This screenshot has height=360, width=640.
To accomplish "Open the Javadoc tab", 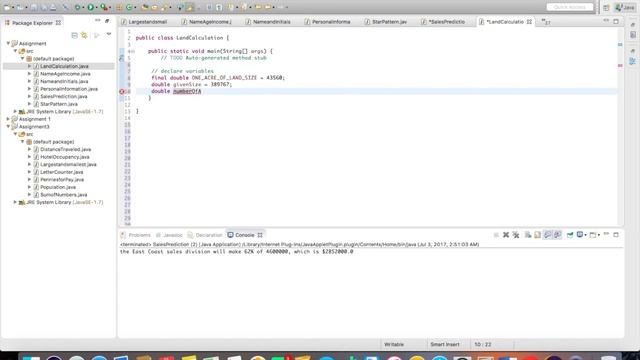I will click(x=169, y=235).
